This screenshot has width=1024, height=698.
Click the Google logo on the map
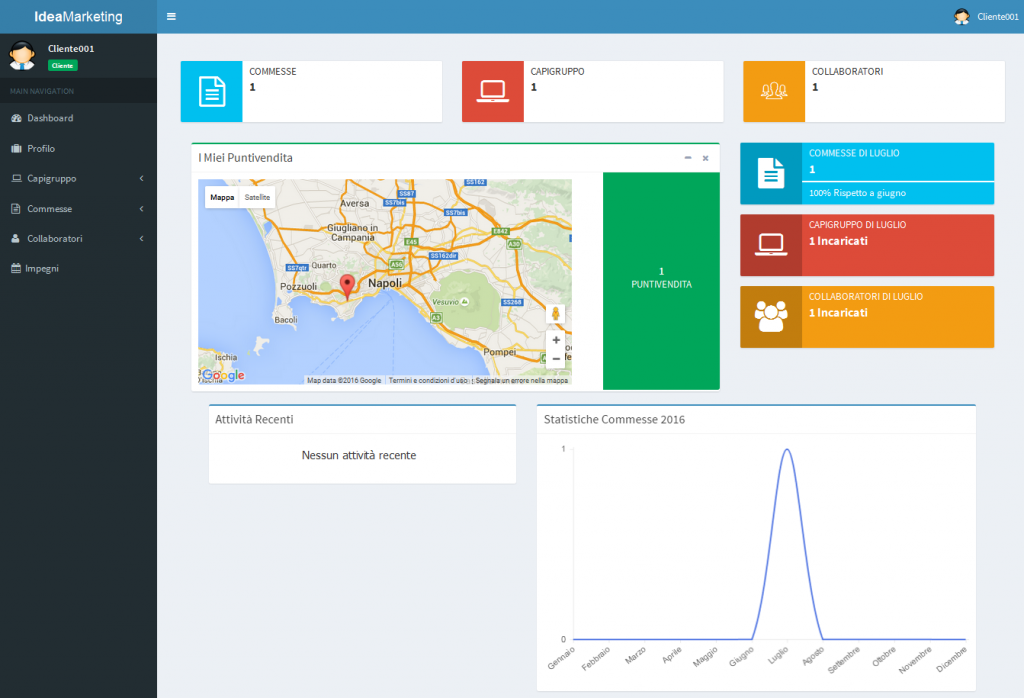pyautogui.click(x=223, y=375)
